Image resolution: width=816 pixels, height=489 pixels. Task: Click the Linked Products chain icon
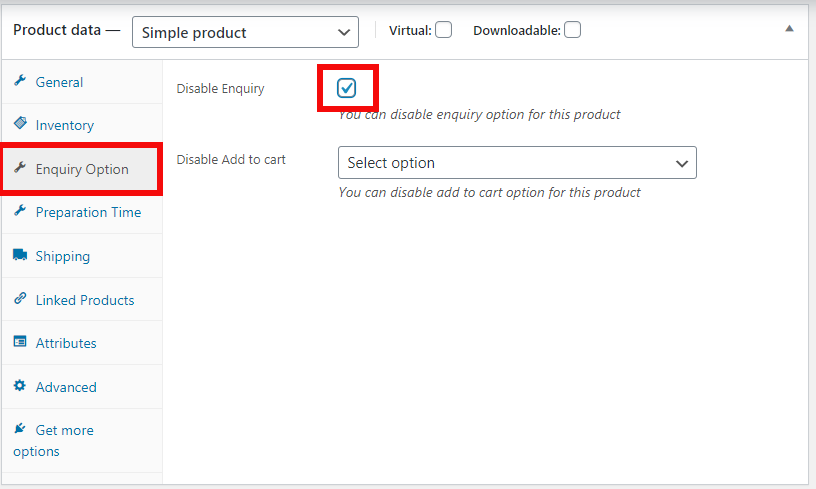pyautogui.click(x=20, y=299)
